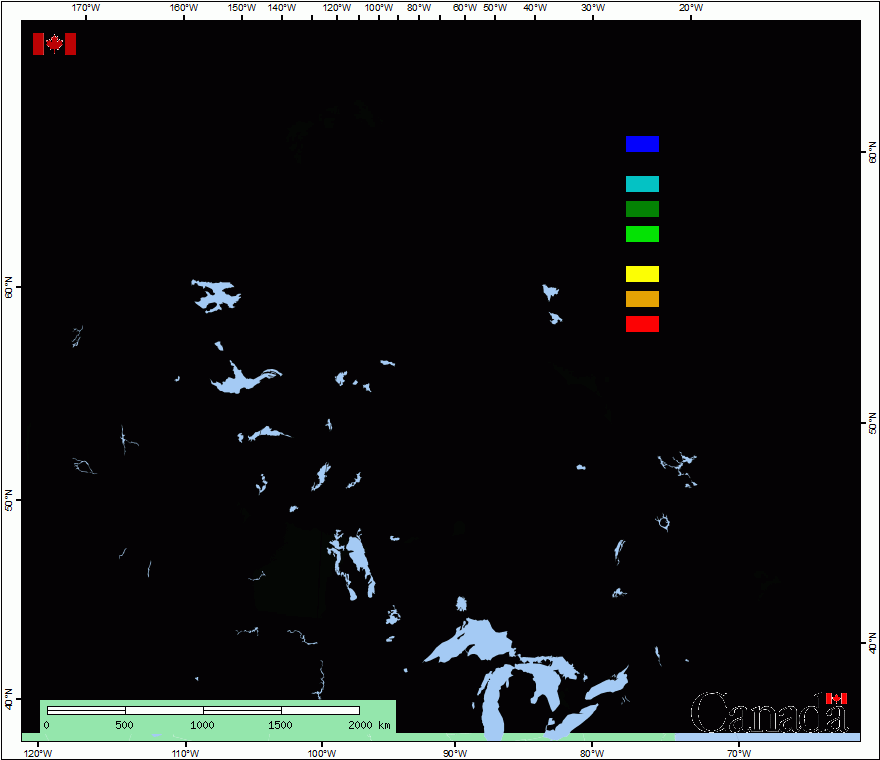Click the 90°W label on bottom axis
The image size is (880, 760).
[454, 752]
